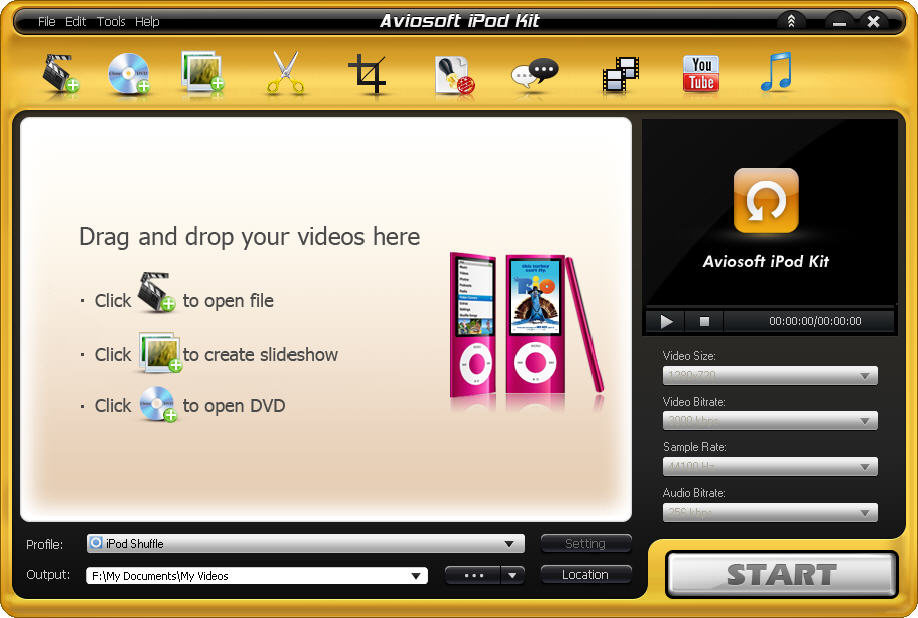Viewport: 918px width, 618px height.
Task: Click the pink iPod nano image
Action: point(526,325)
